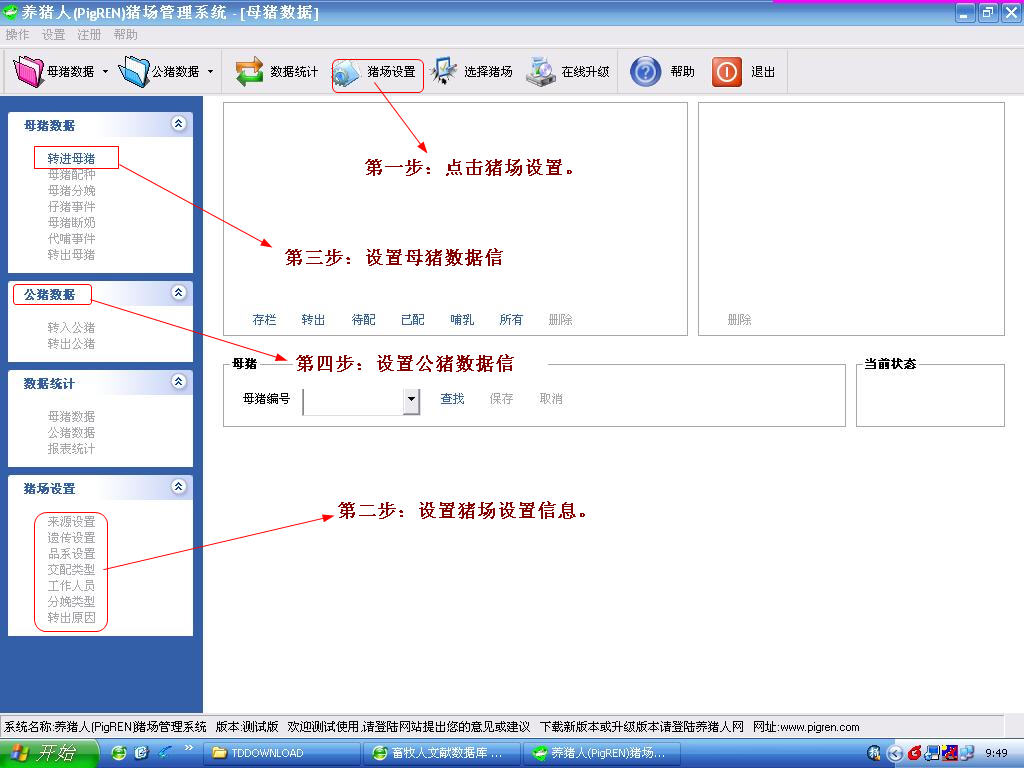Collapse the 母猪数据 sidebar panel
The image size is (1024, 768).
[178, 124]
